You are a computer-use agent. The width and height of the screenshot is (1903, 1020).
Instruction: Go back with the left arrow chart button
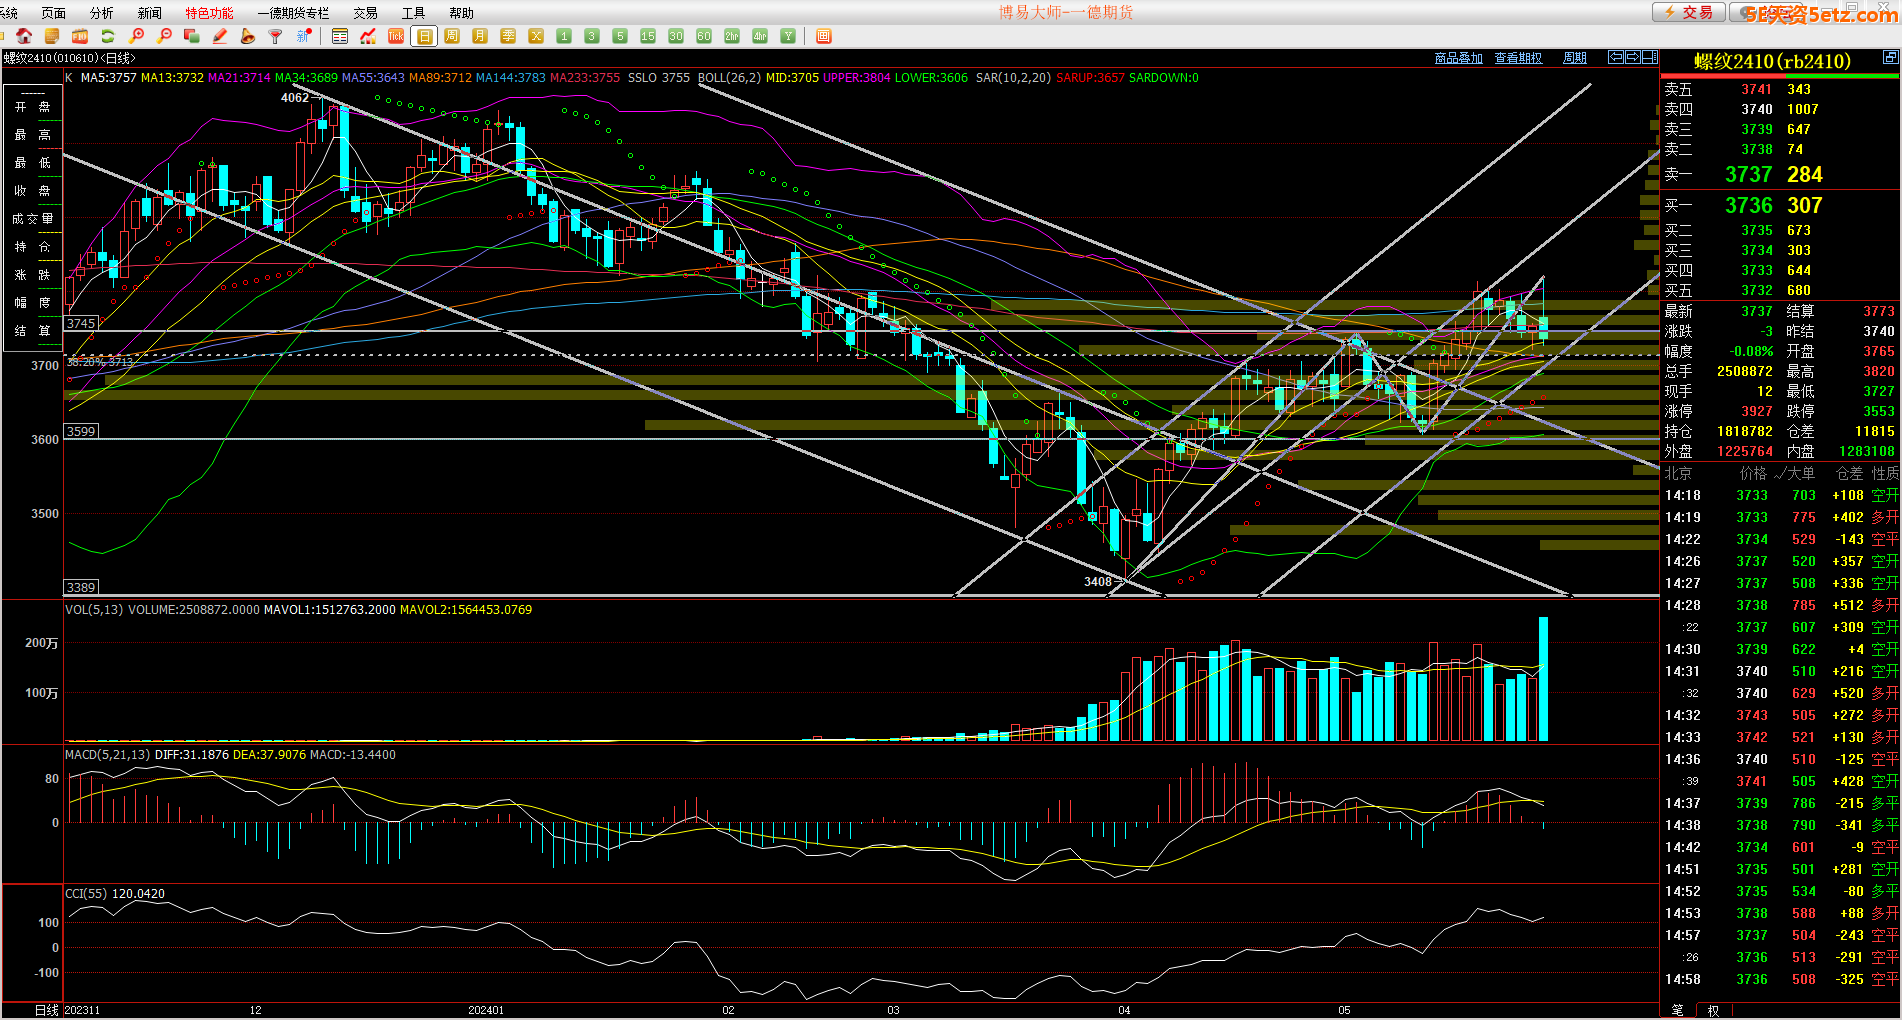pos(1615,57)
